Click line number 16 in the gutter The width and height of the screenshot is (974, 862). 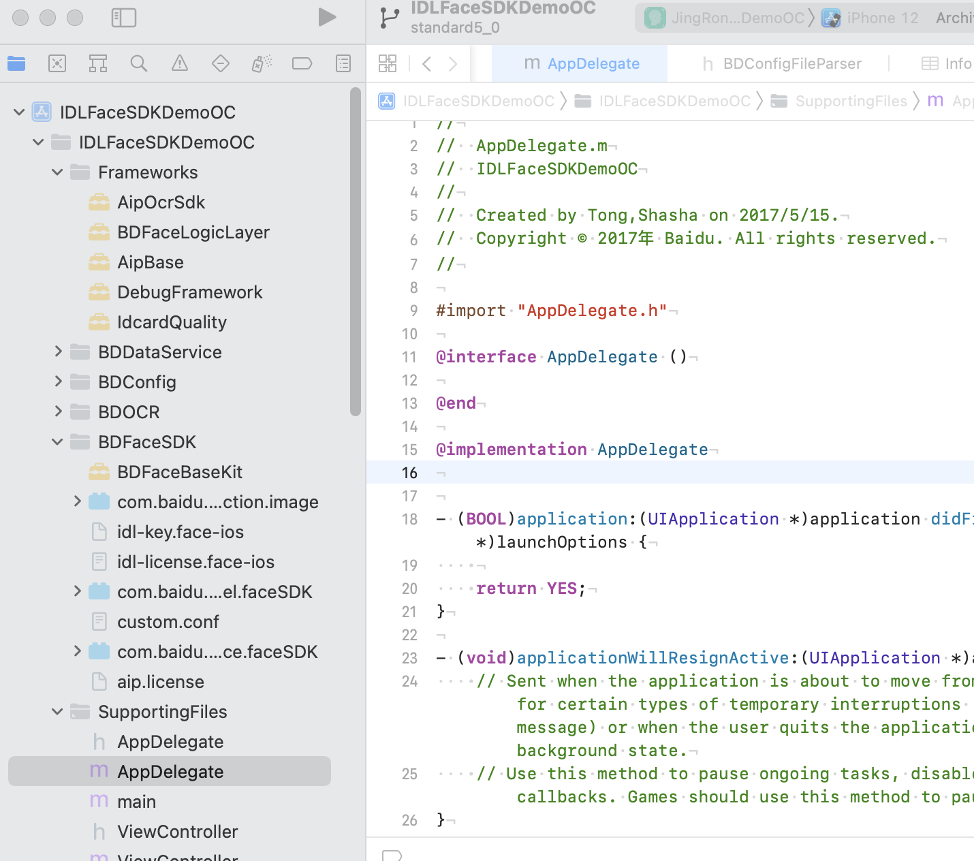(x=409, y=473)
